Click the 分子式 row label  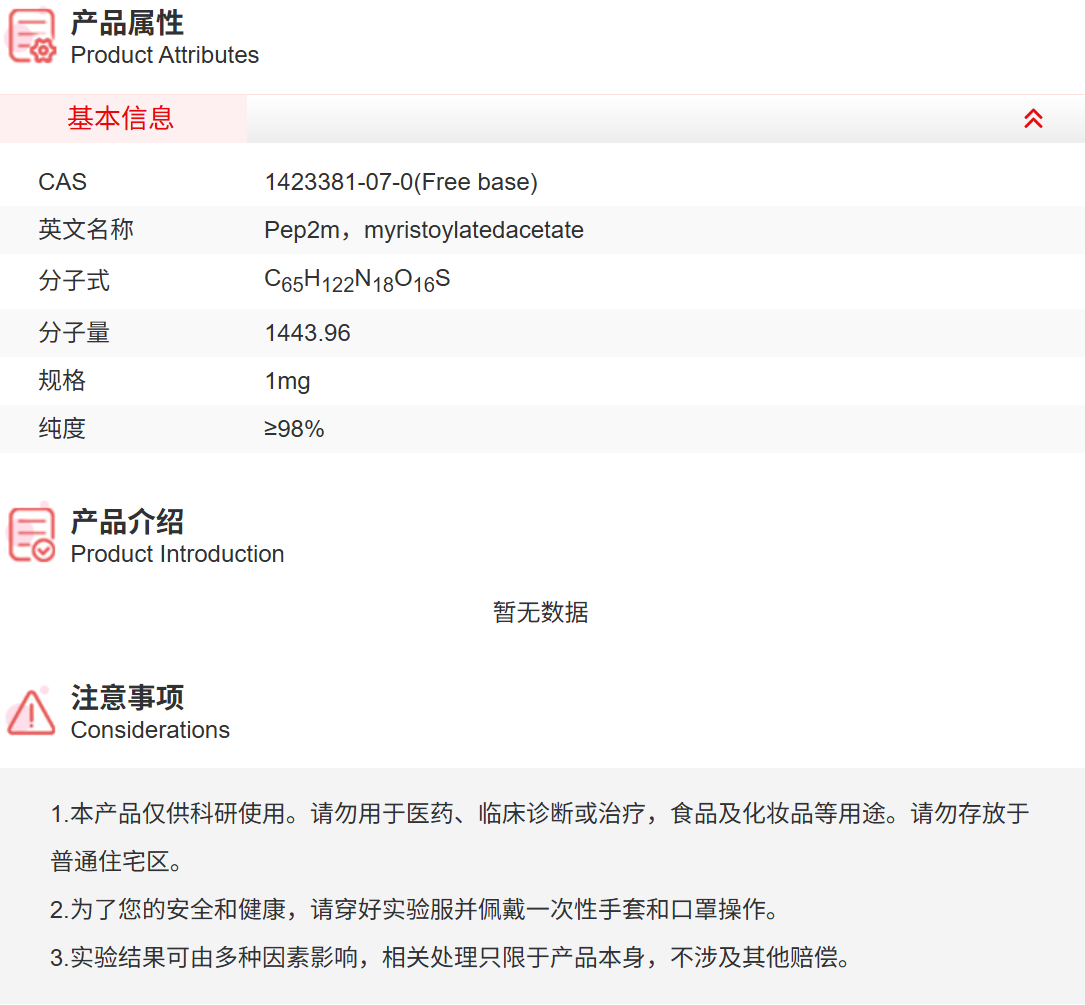[x=74, y=281]
